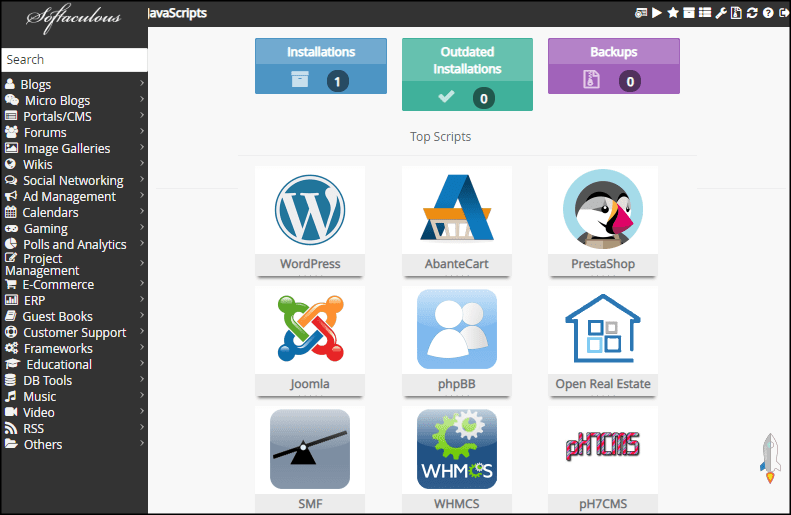Open settings via the wrench icon
This screenshot has height=515, width=791.
tap(721, 13)
